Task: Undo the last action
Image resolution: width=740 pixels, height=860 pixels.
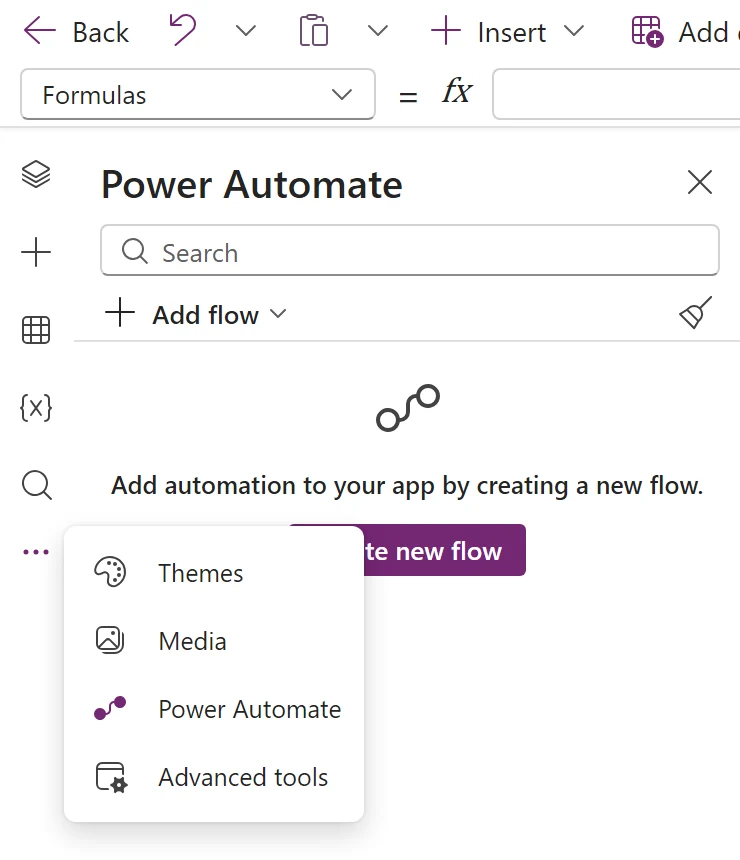Action: [182, 30]
